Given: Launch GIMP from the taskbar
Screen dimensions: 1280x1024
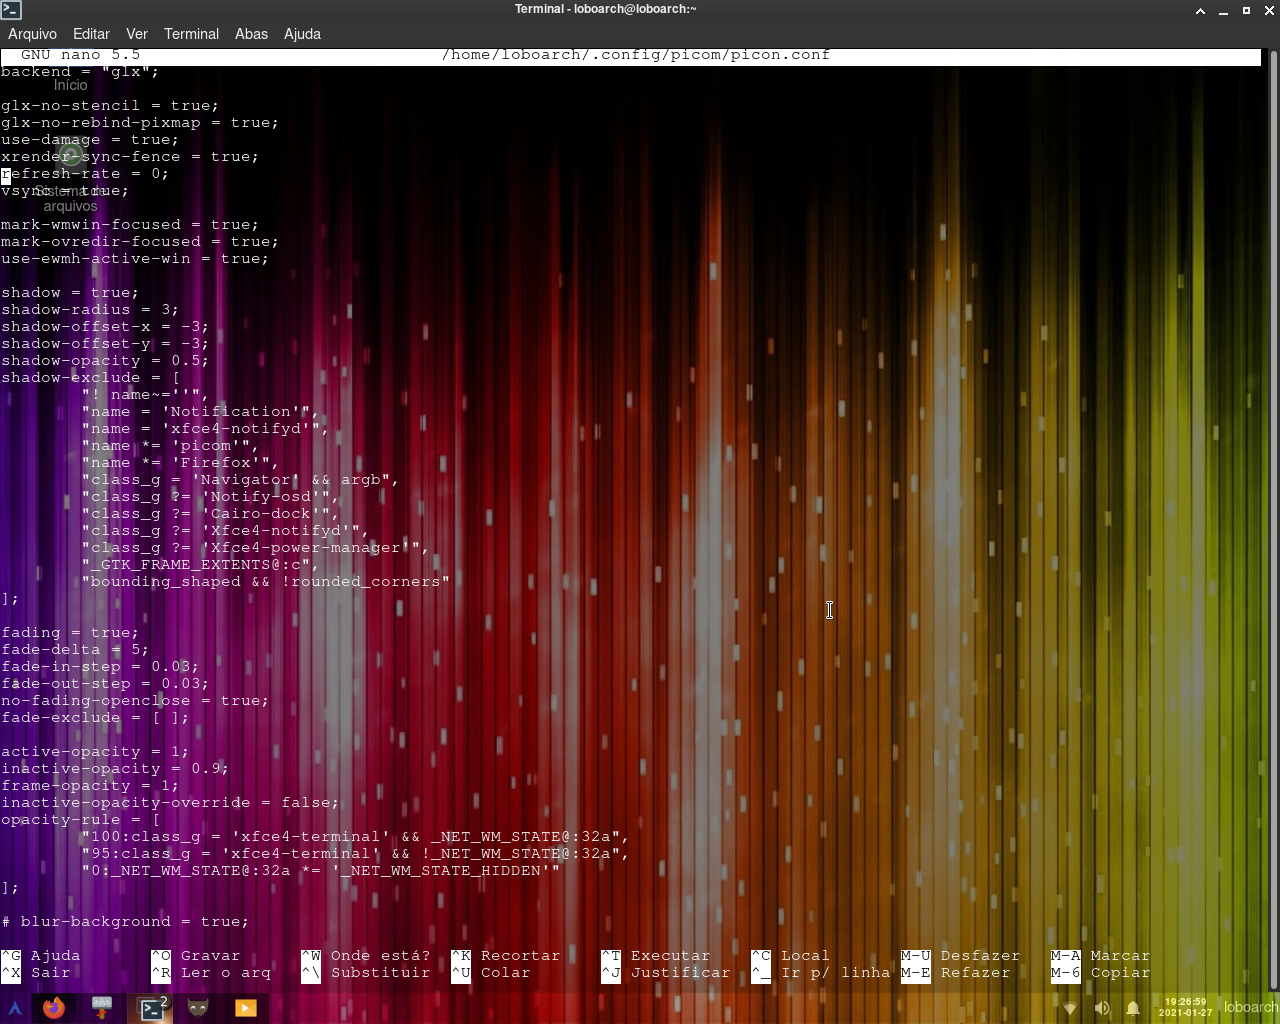Looking at the screenshot, I should [x=198, y=1008].
